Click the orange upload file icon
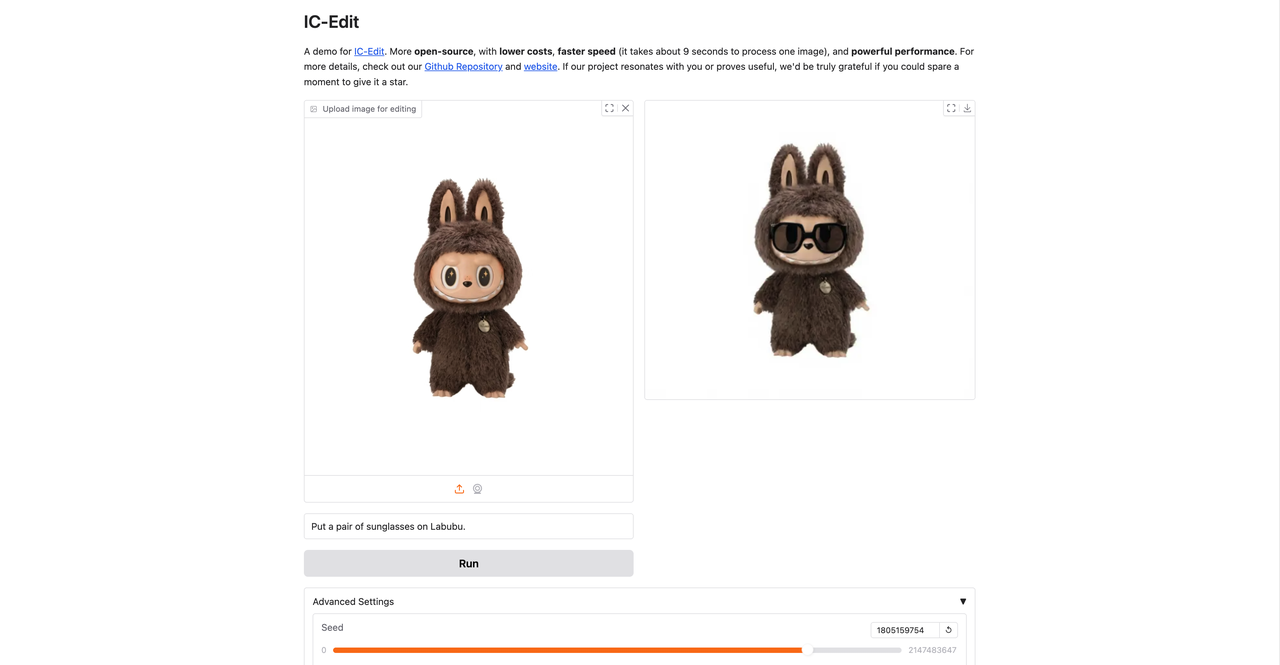 pyautogui.click(x=459, y=489)
